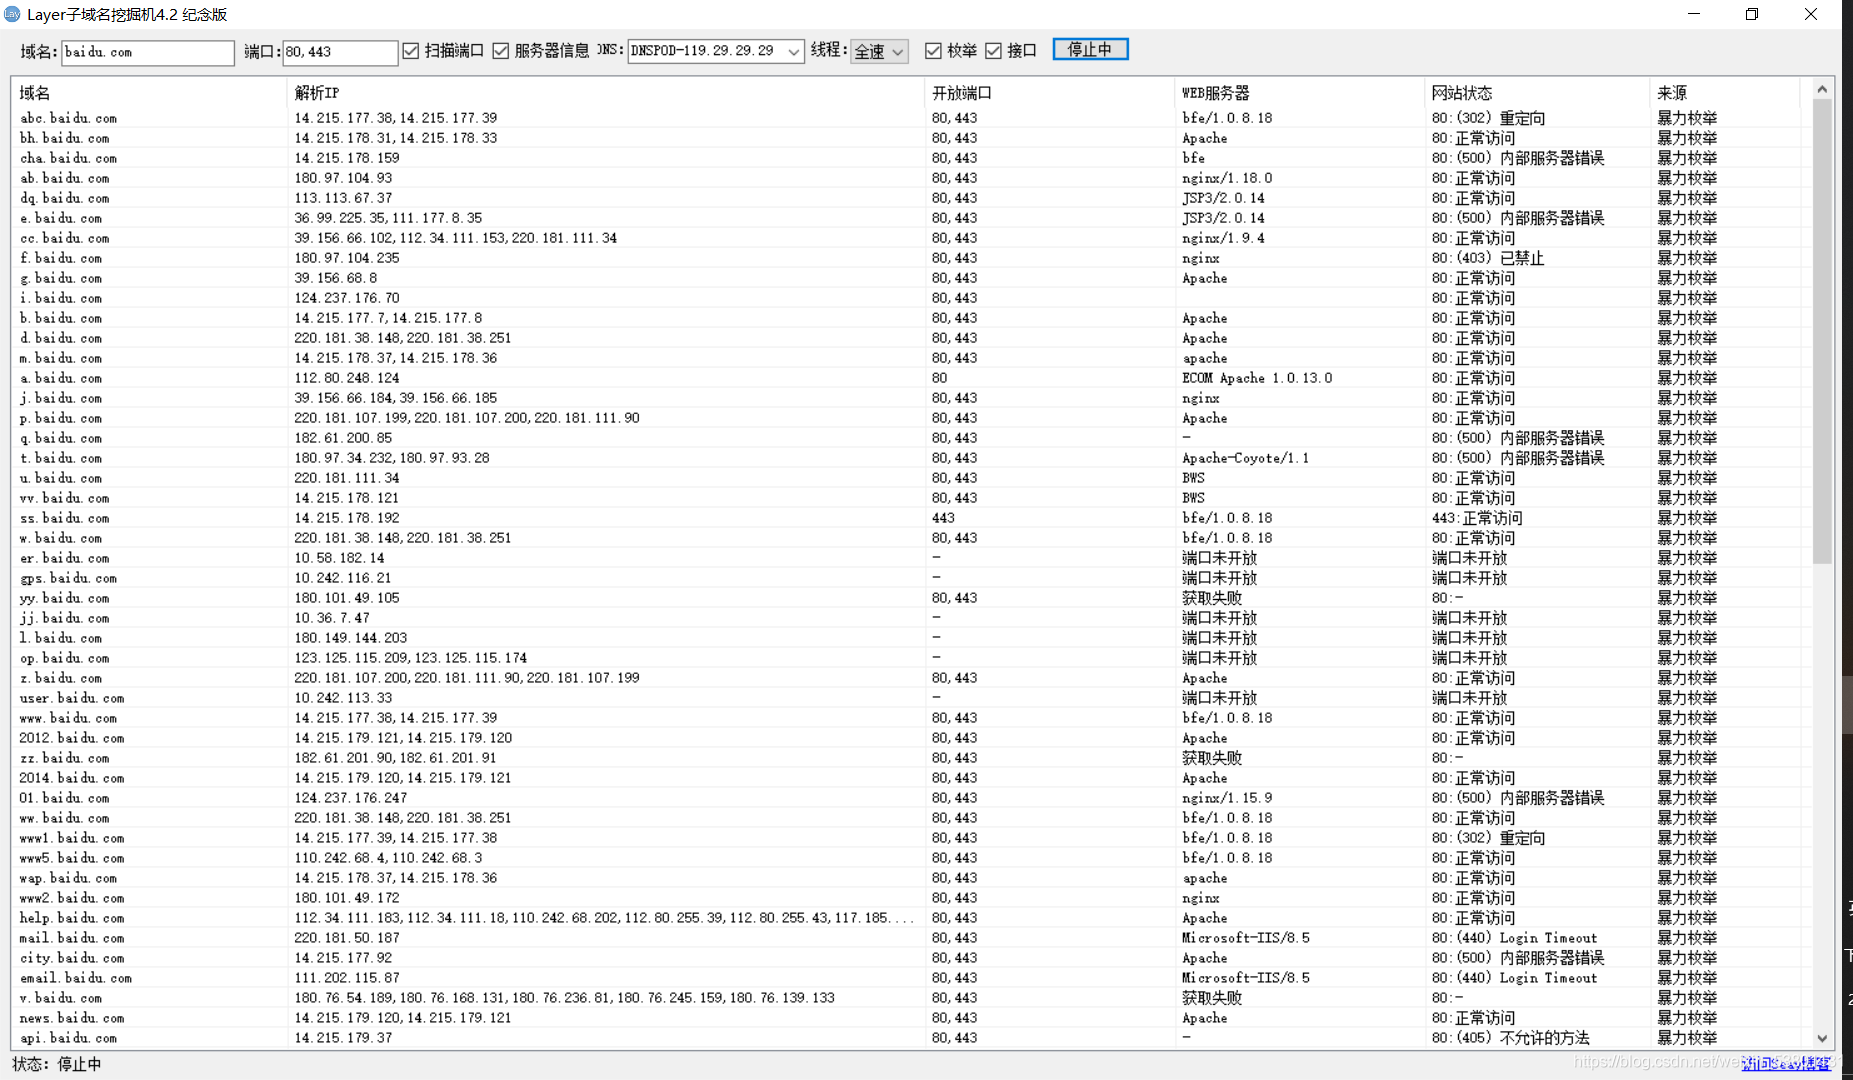
Task: Click IP 113.113.67.37 cell
Action: click(x=343, y=198)
